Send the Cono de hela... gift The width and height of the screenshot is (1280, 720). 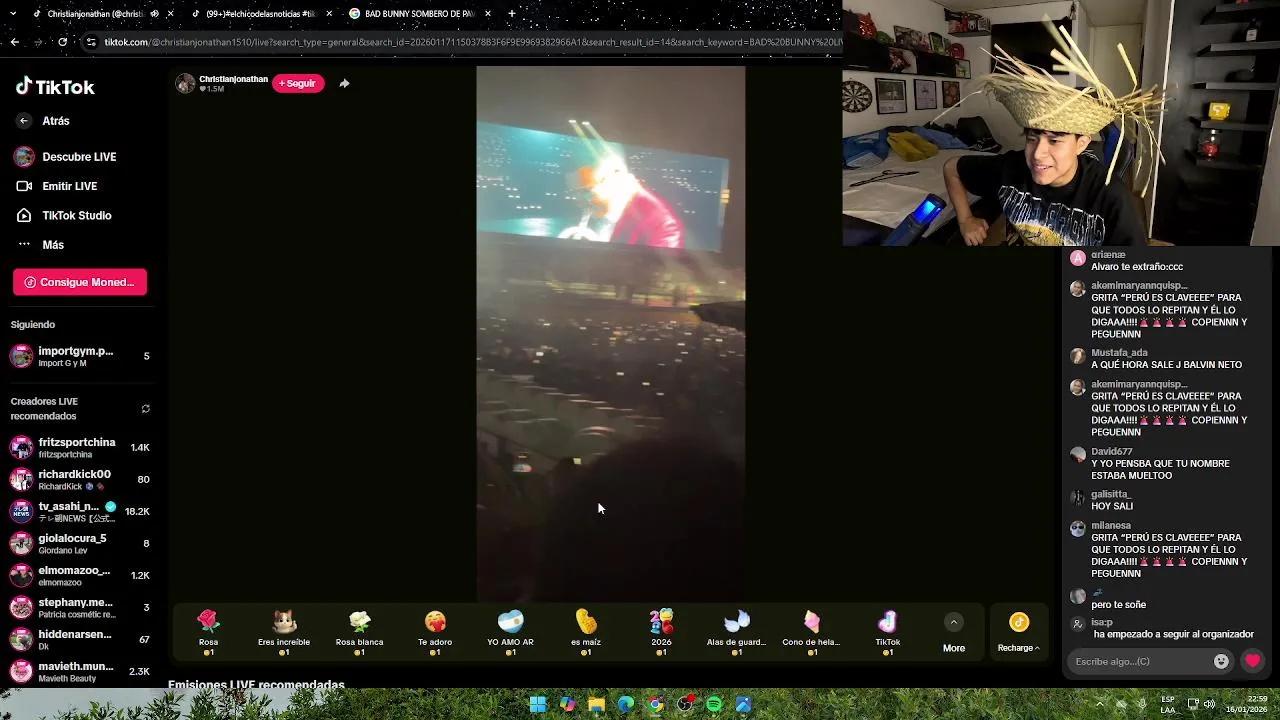tap(811, 632)
